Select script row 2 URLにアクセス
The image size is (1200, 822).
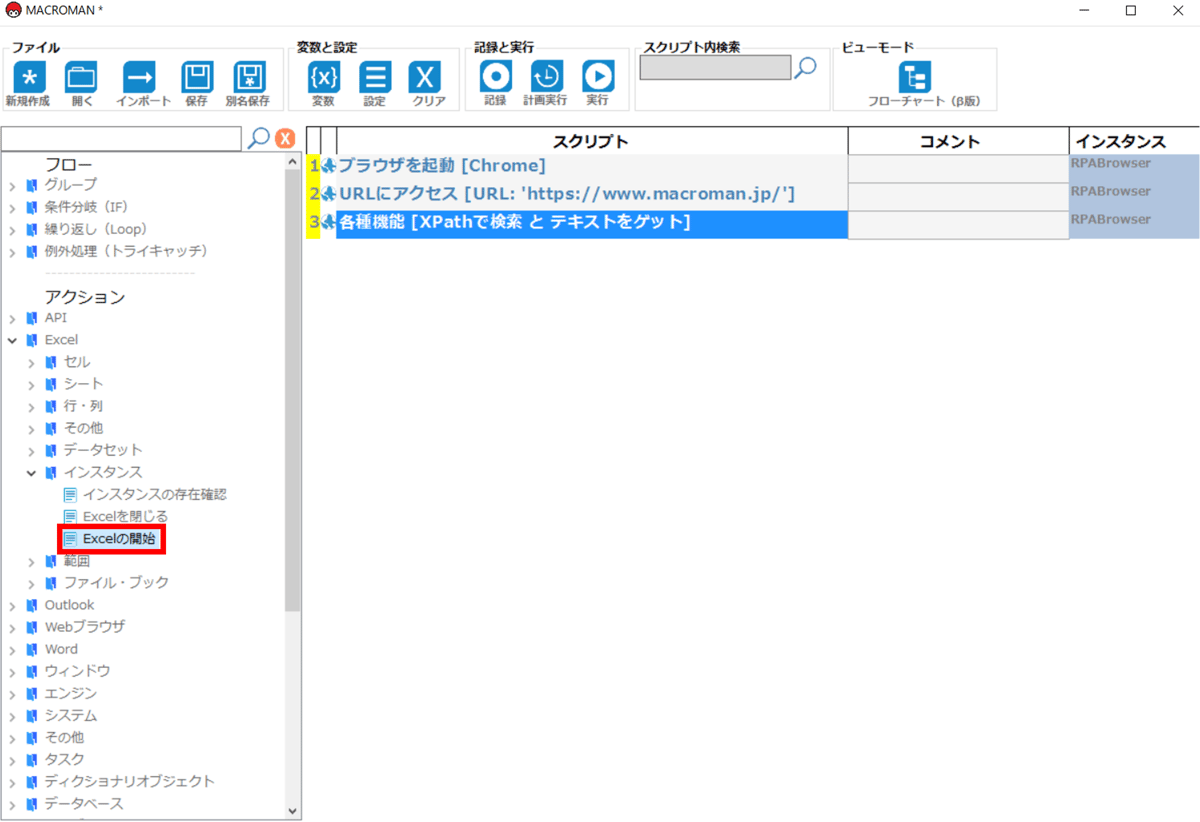[x=566, y=193]
